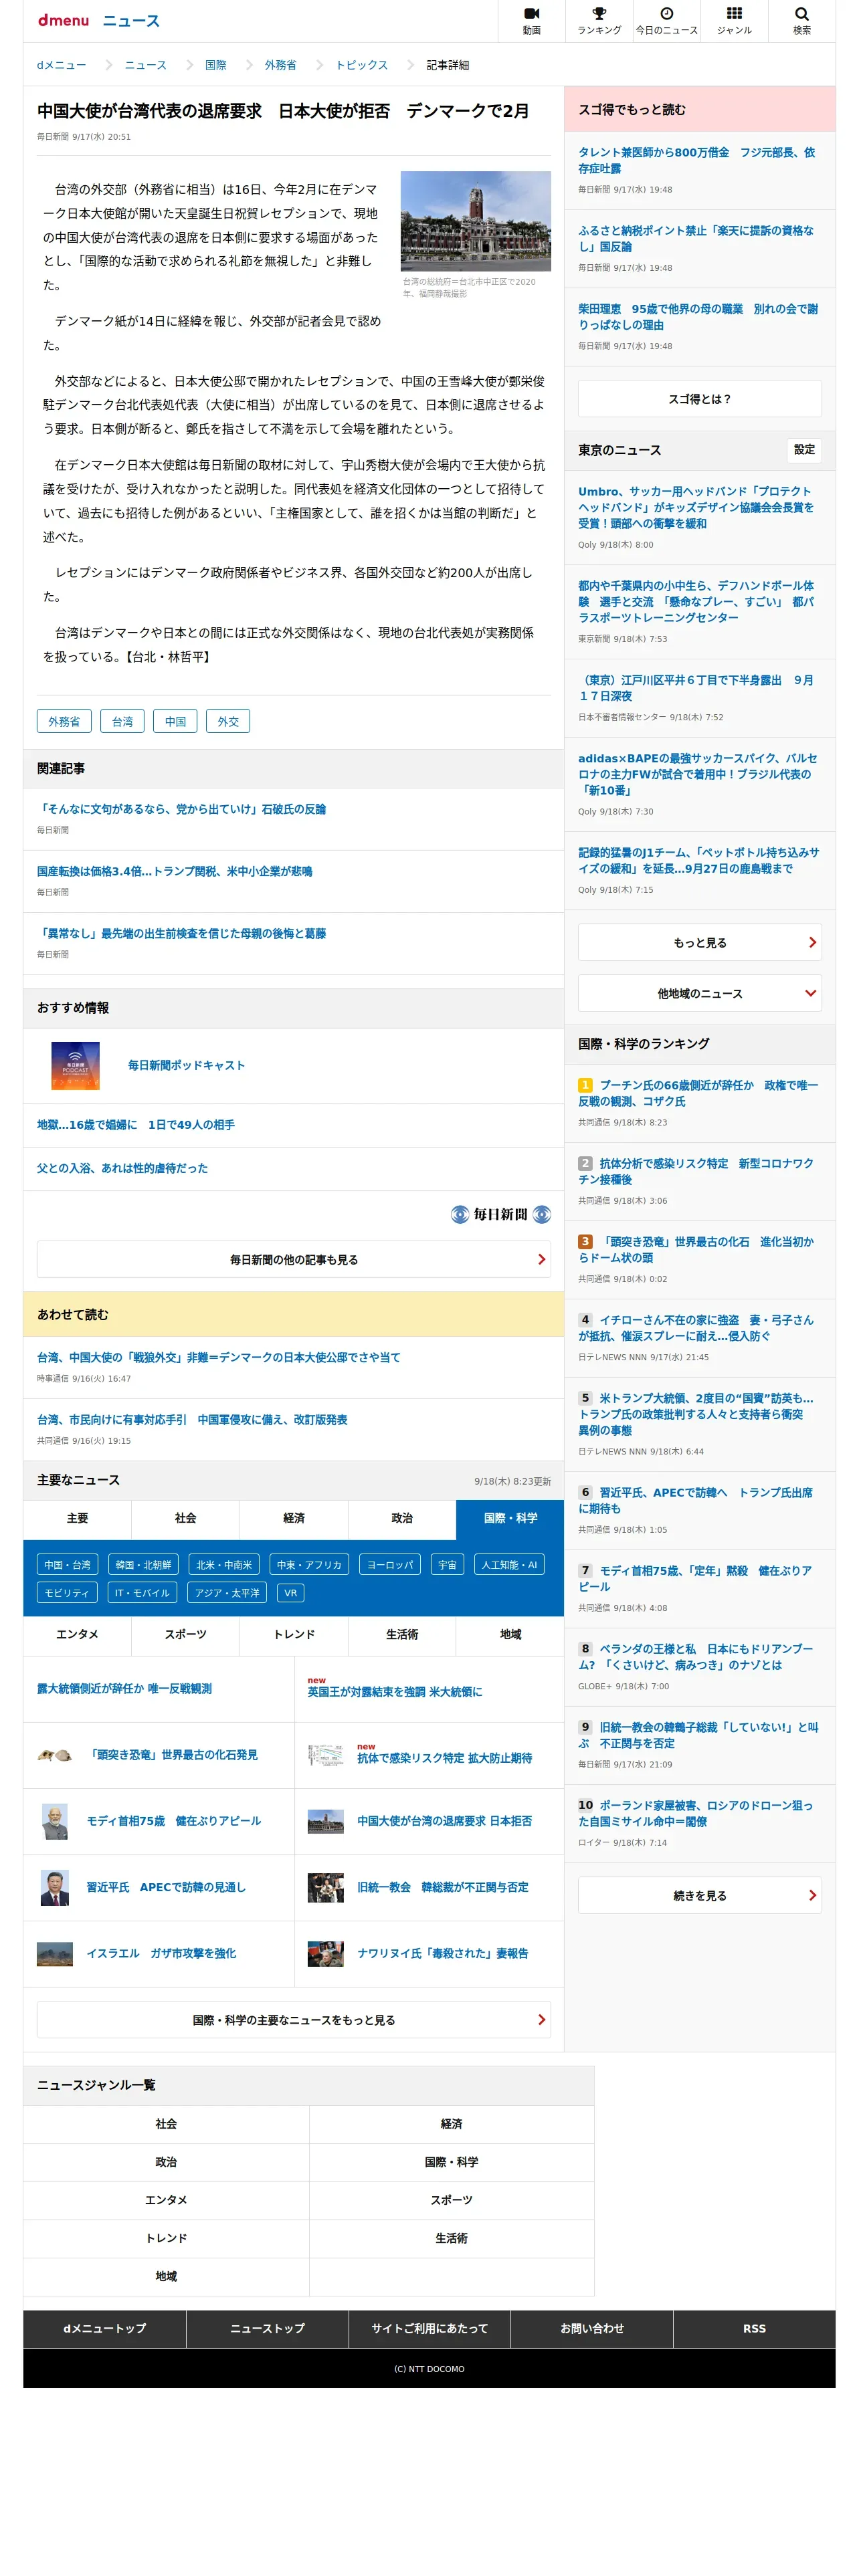Screen dimensions: 859x2576
Task: Select ヨーロッパ subcategory chip
Action: point(390,1565)
